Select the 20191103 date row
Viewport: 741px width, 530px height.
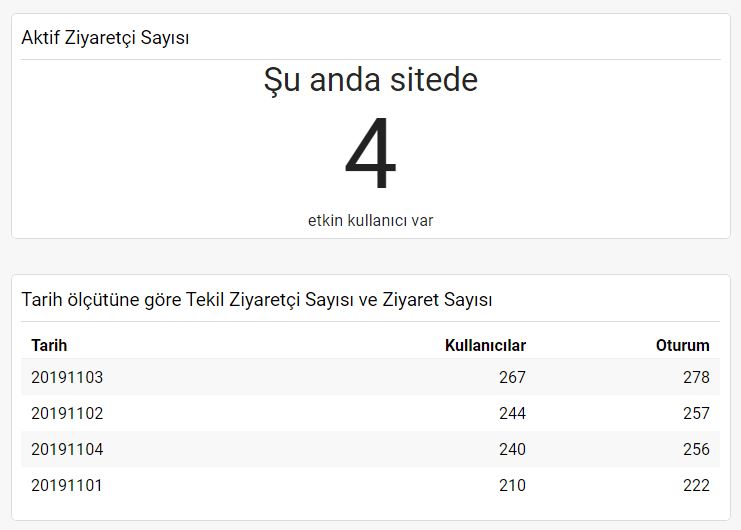tap(370, 377)
